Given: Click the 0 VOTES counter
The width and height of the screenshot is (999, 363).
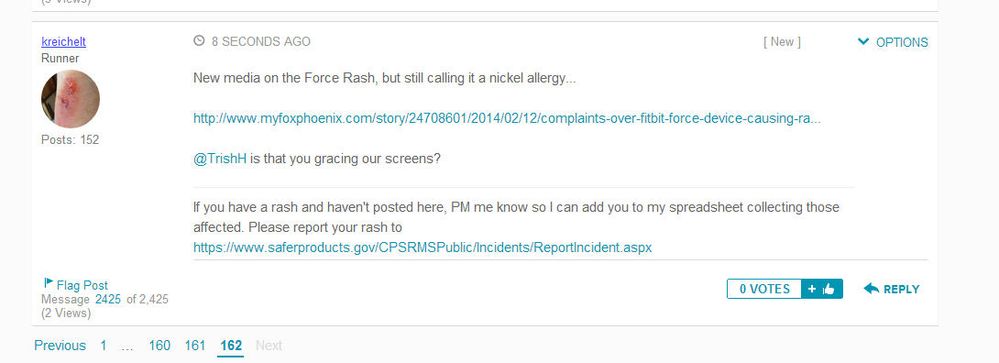Looking at the screenshot, I should tap(765, 289).
